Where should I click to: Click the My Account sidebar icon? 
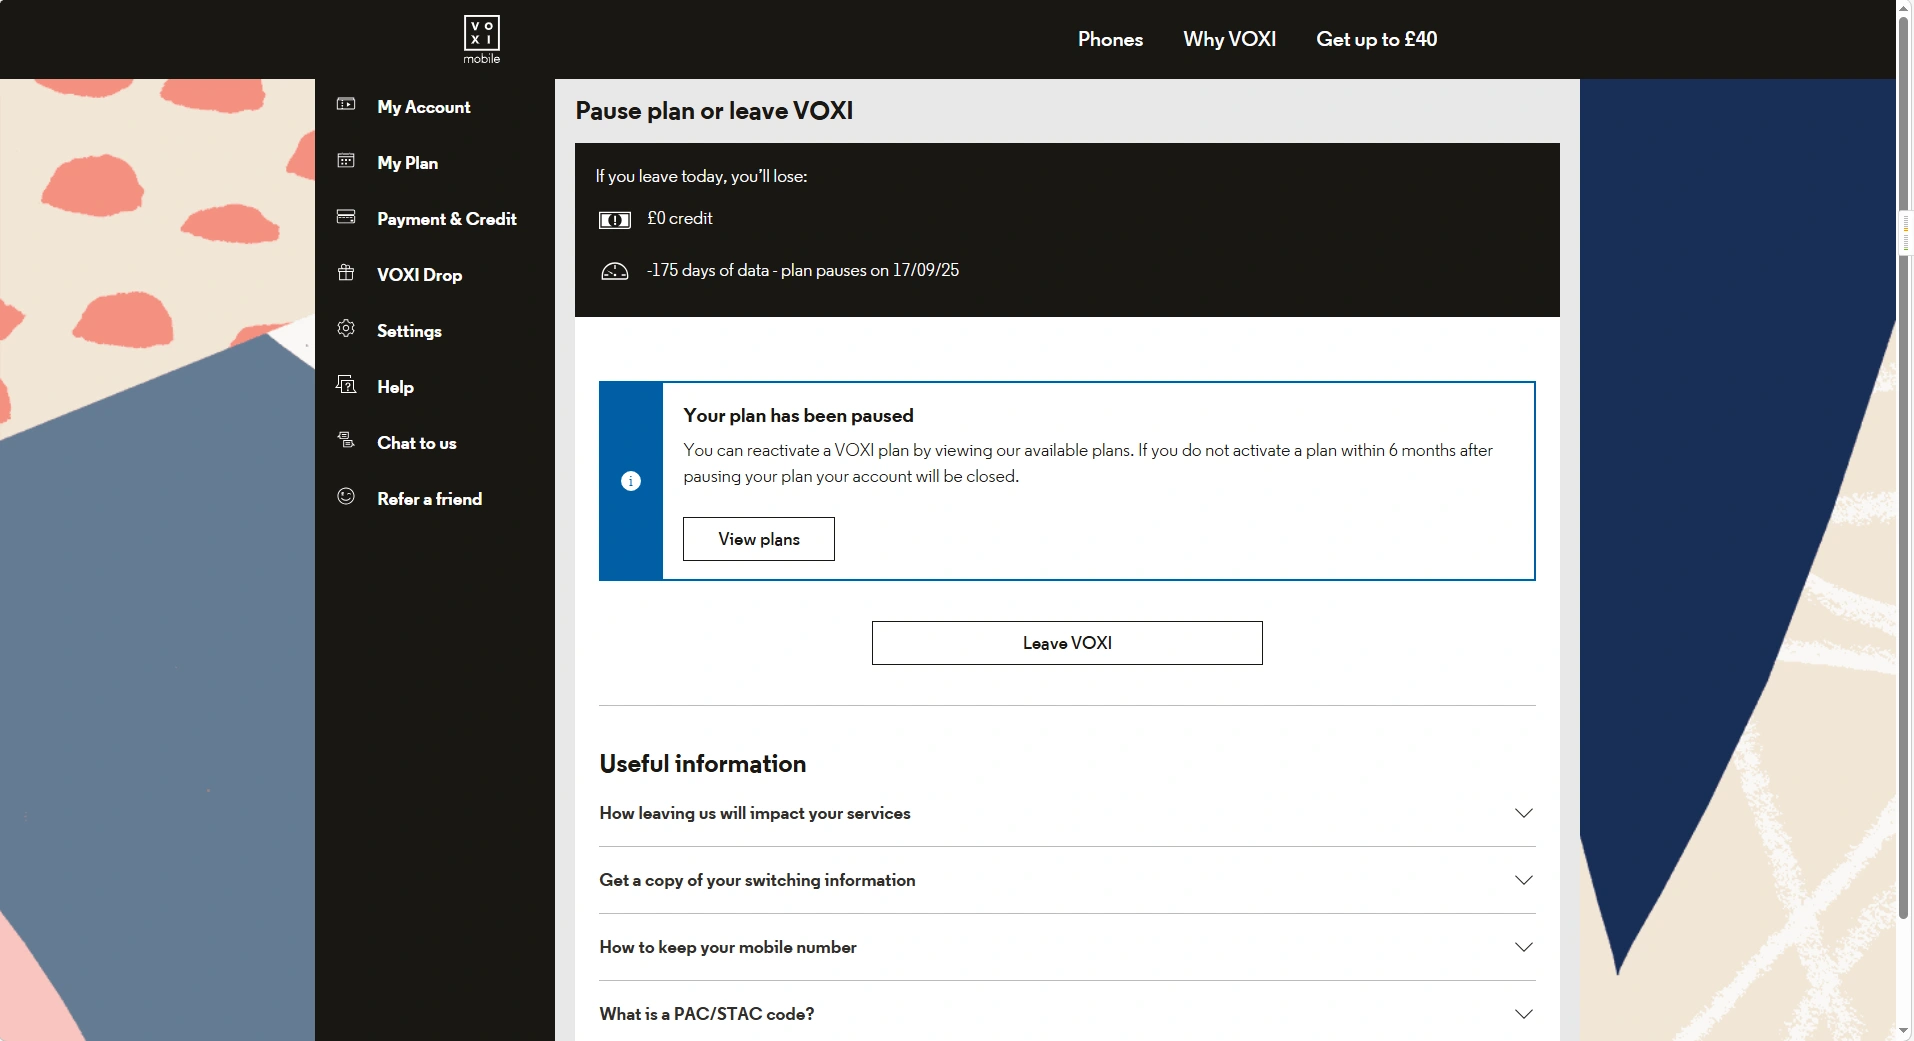(346, 105)
